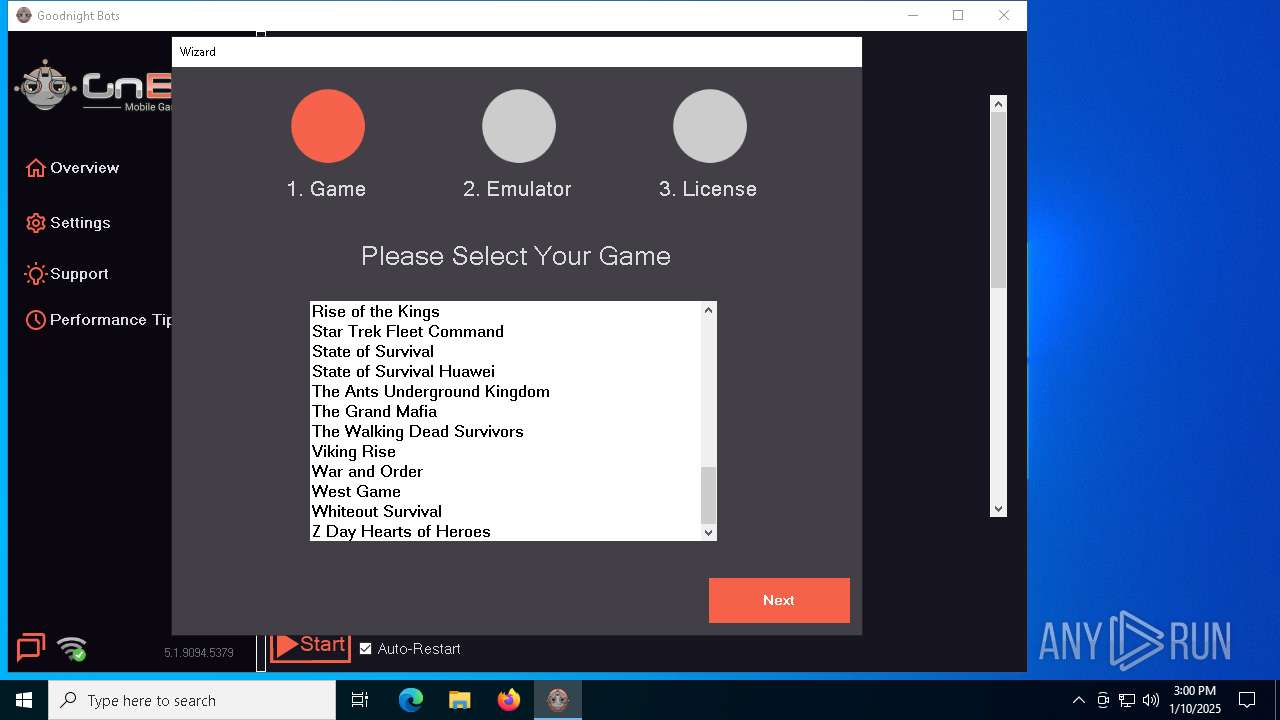Open the Overview home icon
This screenshot has width=1280, height=720.
36,168
